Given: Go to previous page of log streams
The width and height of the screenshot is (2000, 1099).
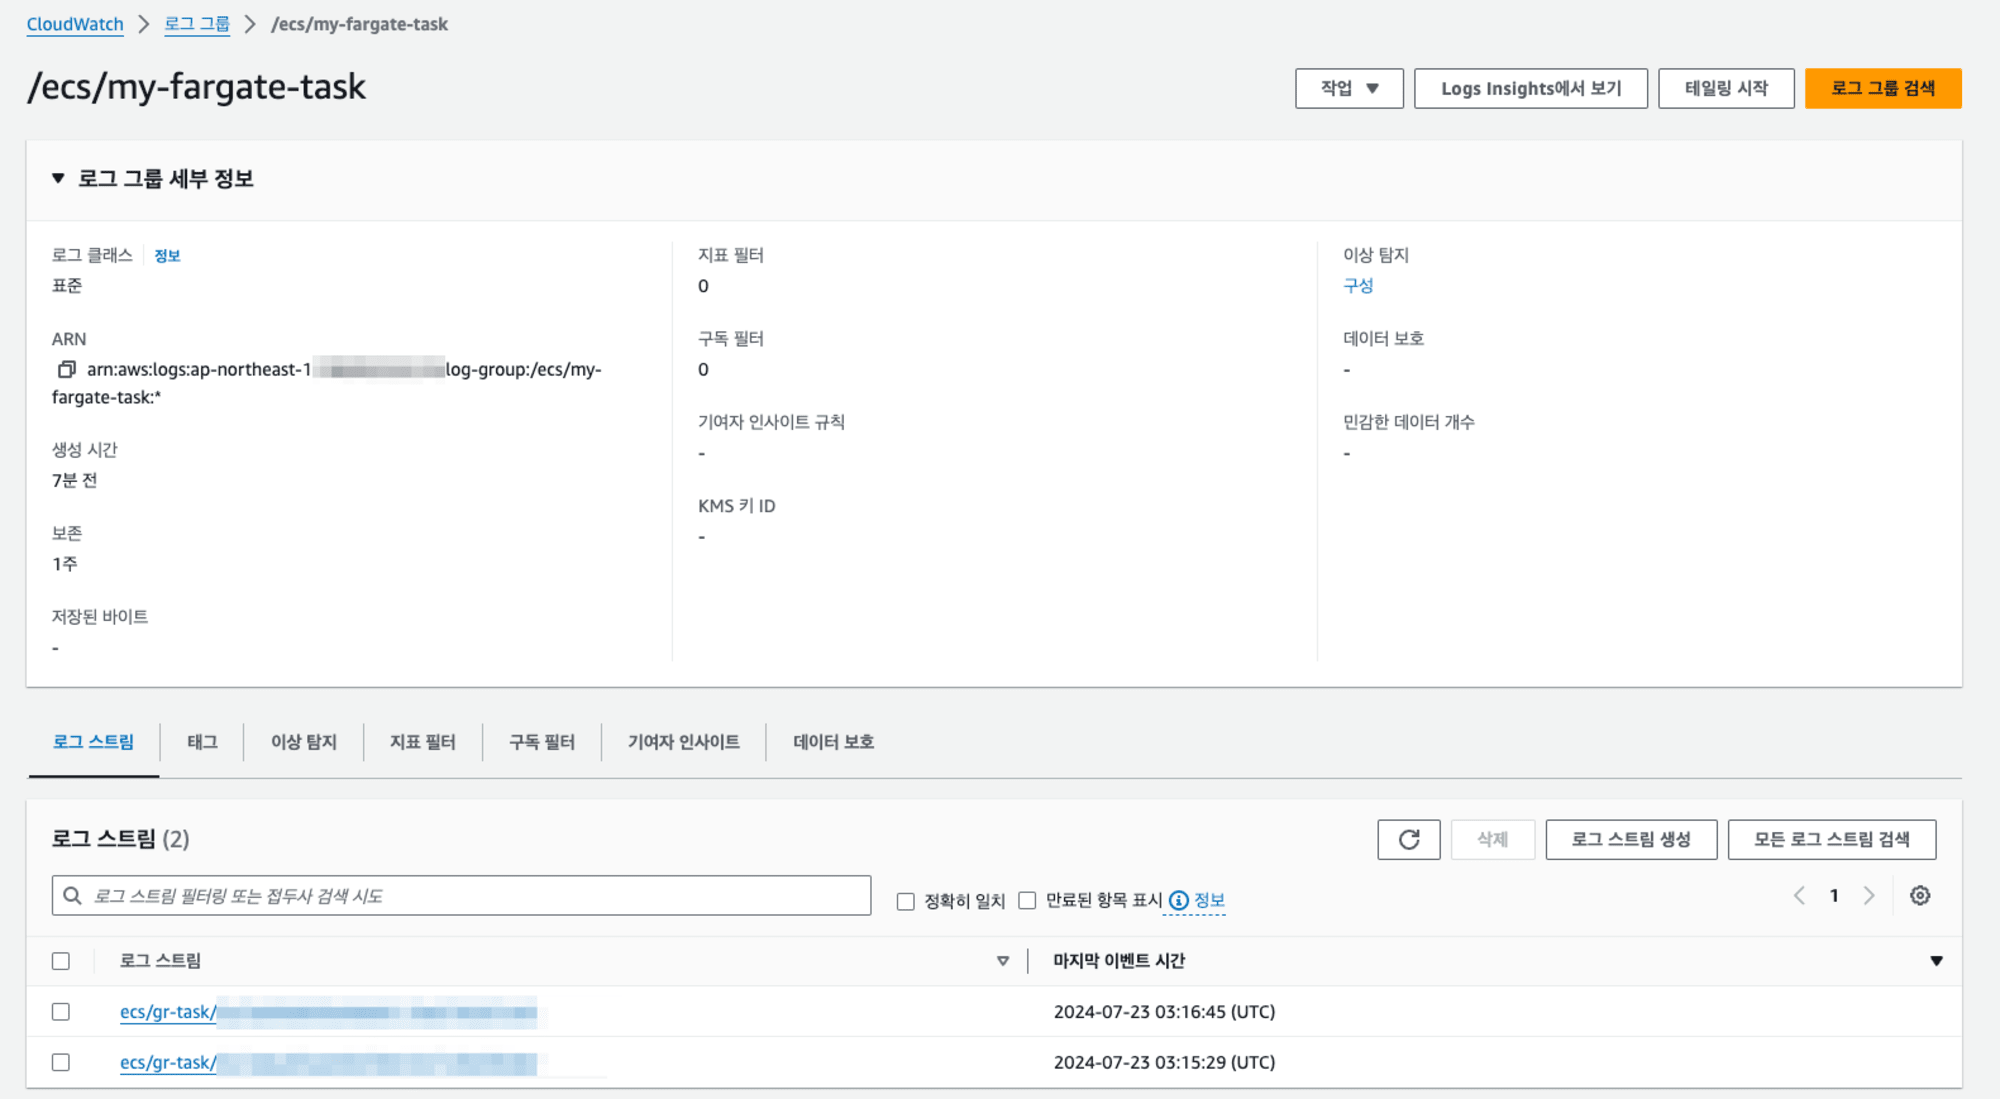Looking at the screenshot, I should click(x=1799, y=896).
